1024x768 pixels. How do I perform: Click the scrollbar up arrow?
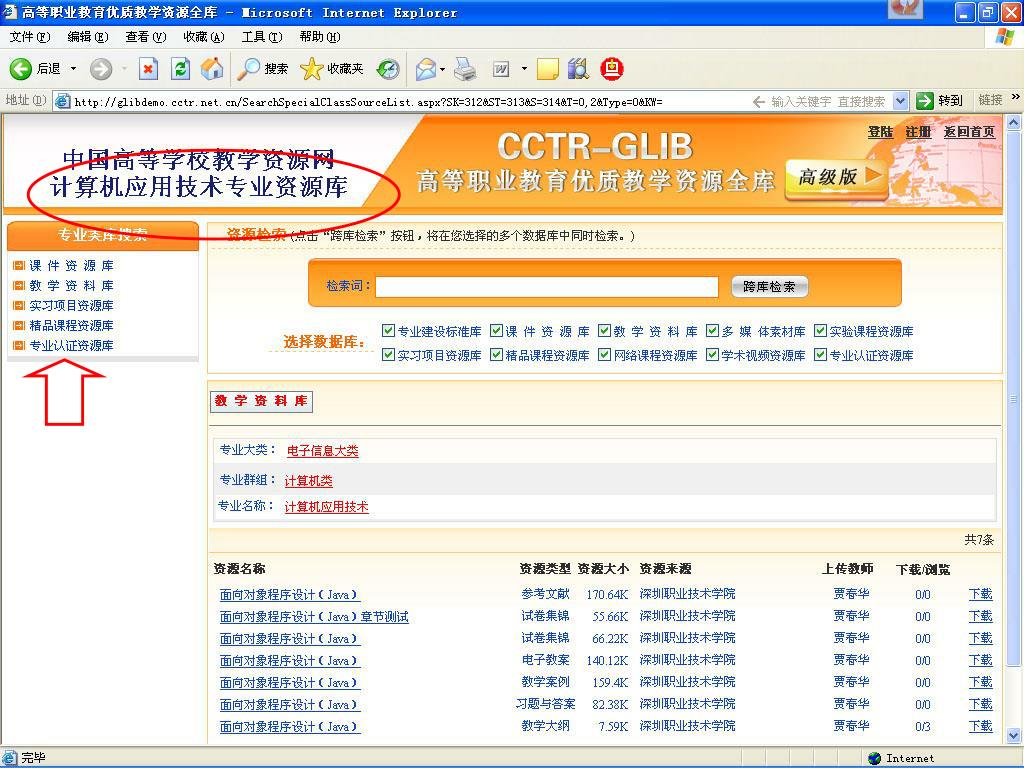pyautogui.click(x=1014, y=122)
